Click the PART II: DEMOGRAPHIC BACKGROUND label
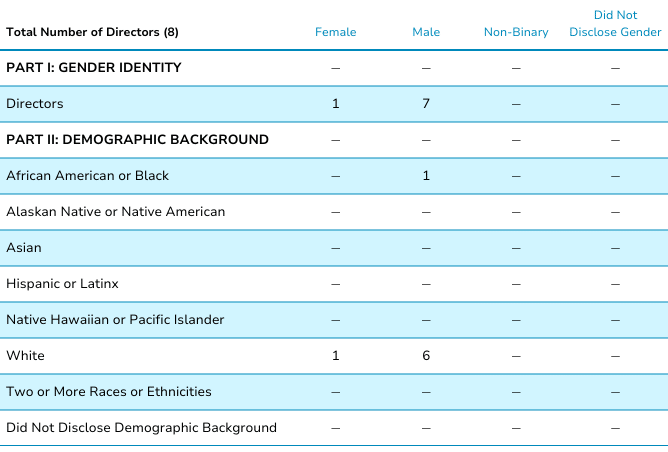Screen dimensions: 668x452 click(x=137, y=140)
